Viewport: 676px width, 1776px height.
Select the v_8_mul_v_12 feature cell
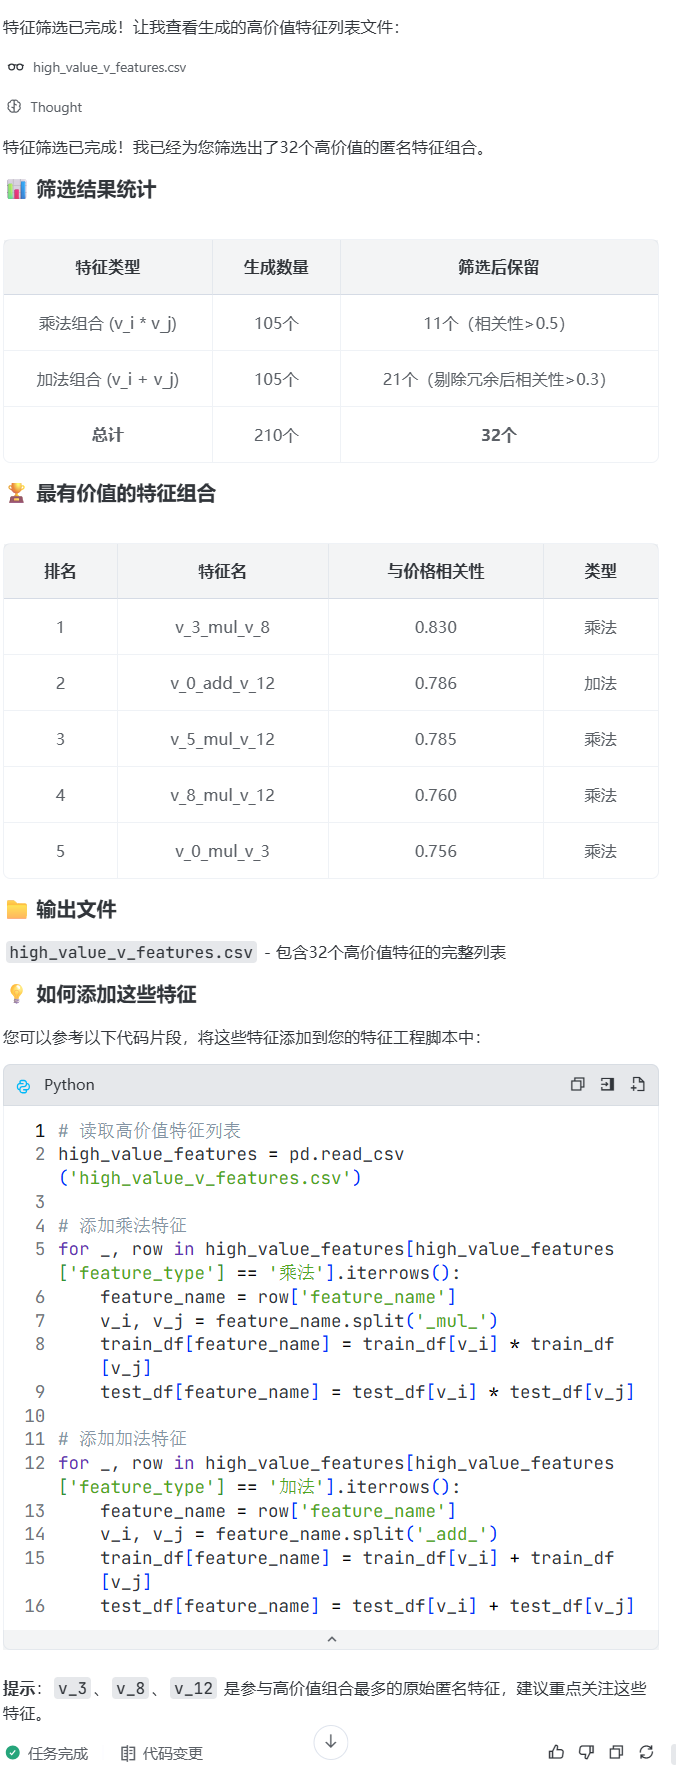222,795
